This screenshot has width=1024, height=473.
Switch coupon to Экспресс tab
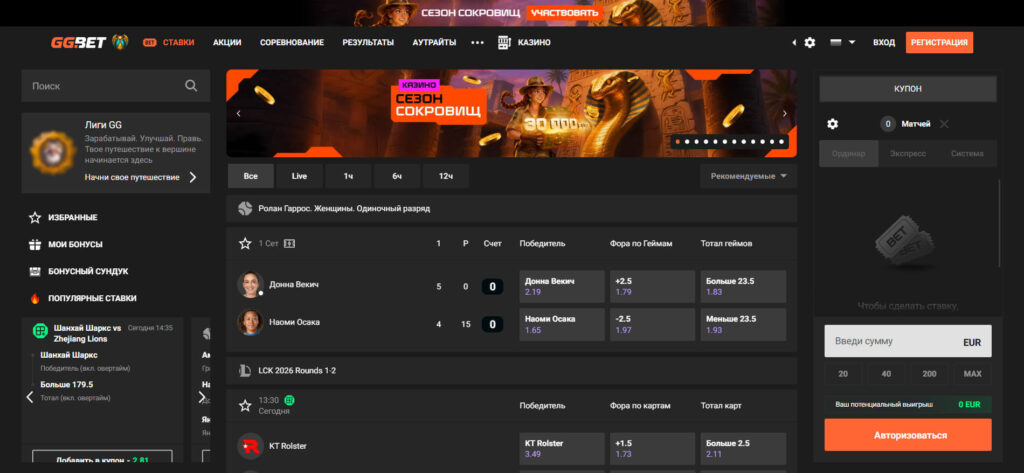point(908,154)
